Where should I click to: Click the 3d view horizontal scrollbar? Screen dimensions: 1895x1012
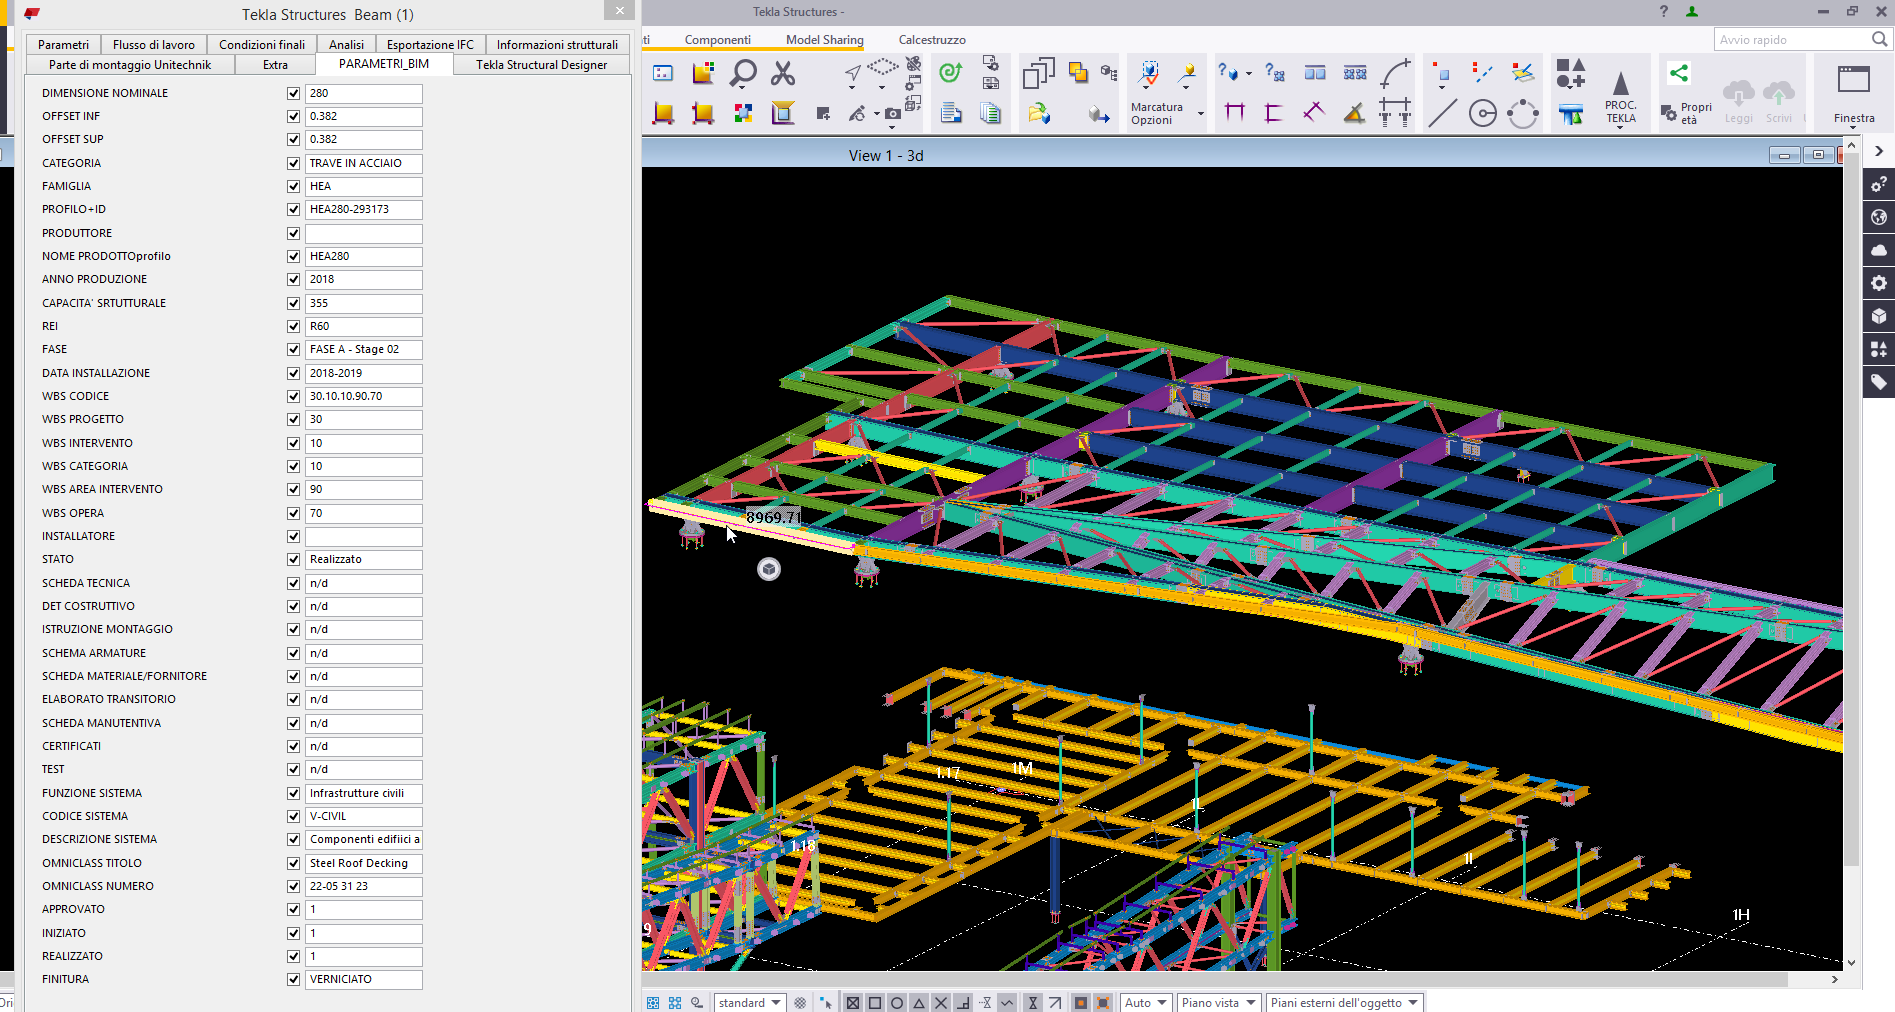point(1215,979)
